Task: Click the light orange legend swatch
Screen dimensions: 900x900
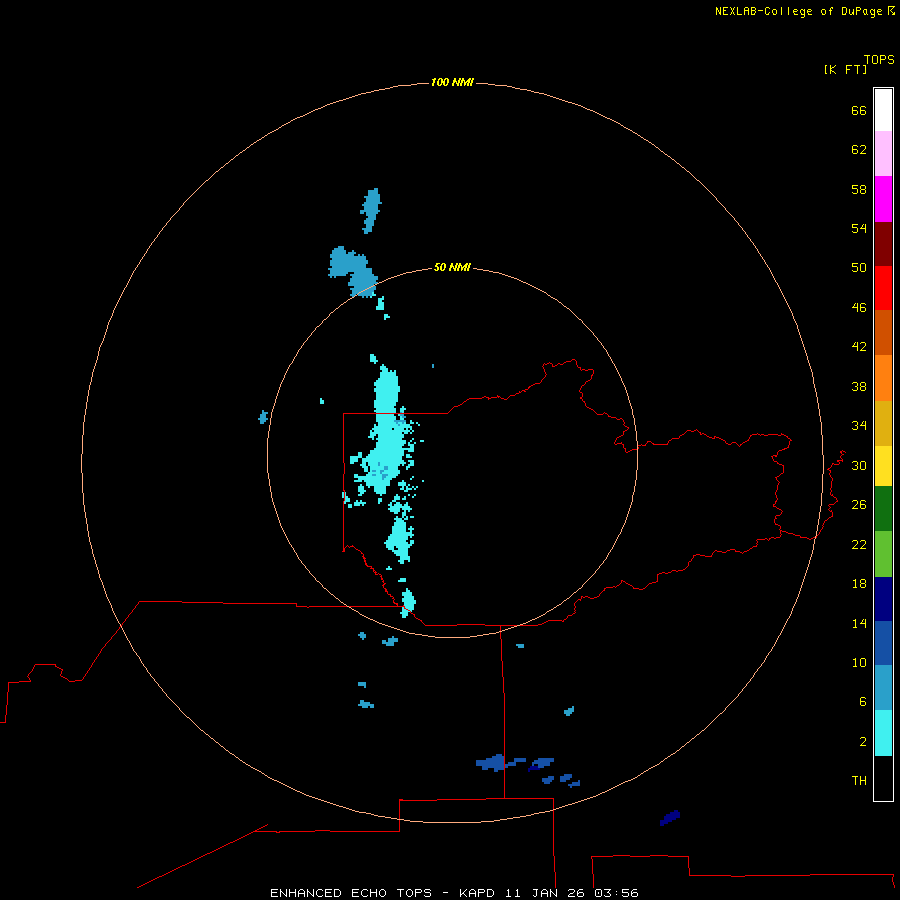Action: (x=883, y=378)
